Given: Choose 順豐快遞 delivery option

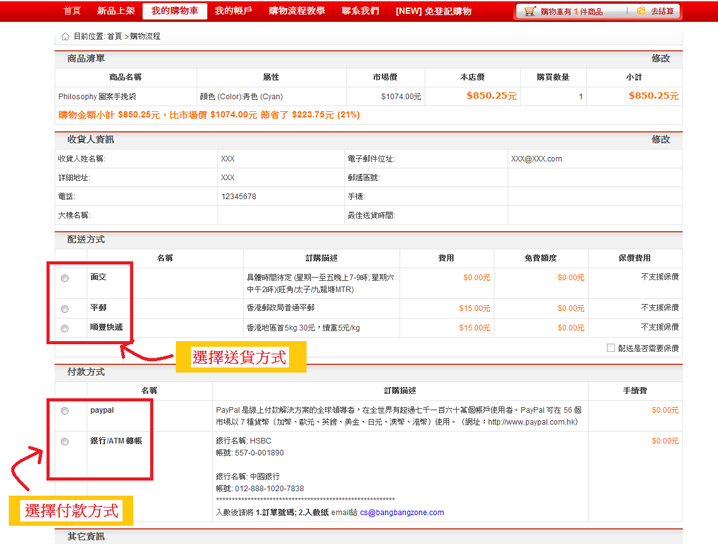Looking at the screenshot, I should [65, 328].
